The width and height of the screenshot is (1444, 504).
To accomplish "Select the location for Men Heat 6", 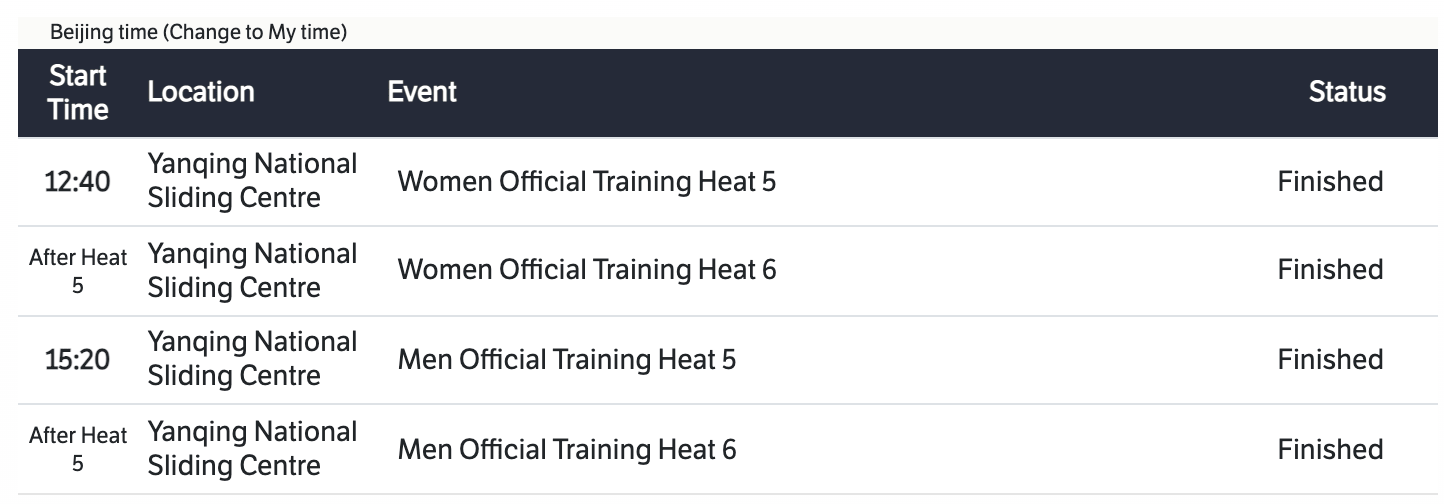I will coord(252,449).
